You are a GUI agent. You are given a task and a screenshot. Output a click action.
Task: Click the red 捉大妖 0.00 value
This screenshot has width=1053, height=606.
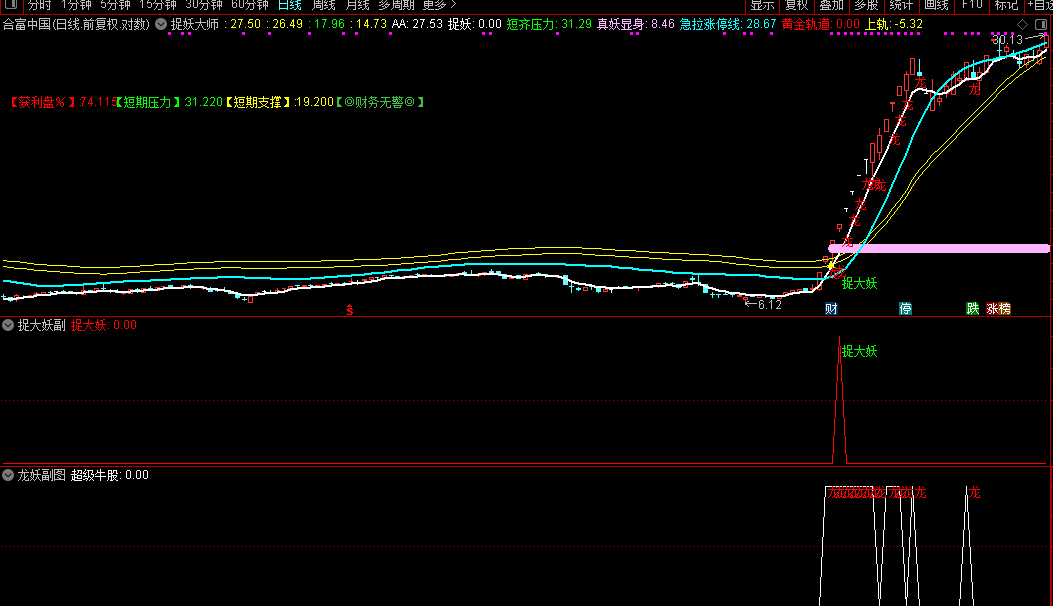103,325
